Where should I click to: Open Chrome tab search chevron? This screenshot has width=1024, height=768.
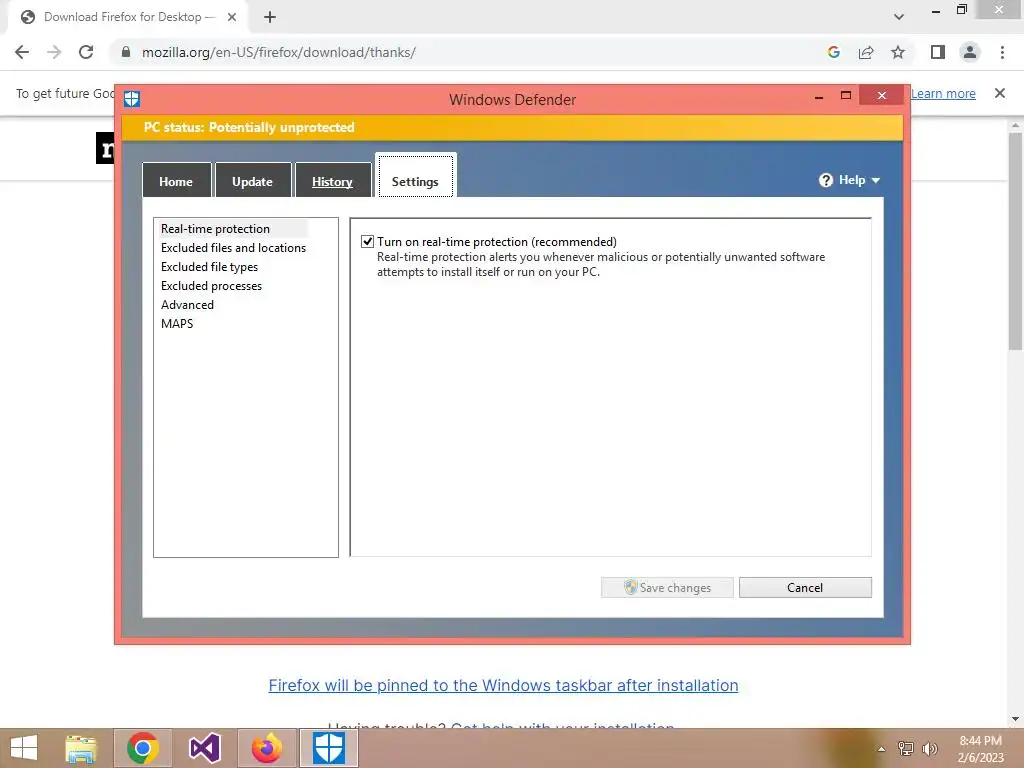pos(899,17)
